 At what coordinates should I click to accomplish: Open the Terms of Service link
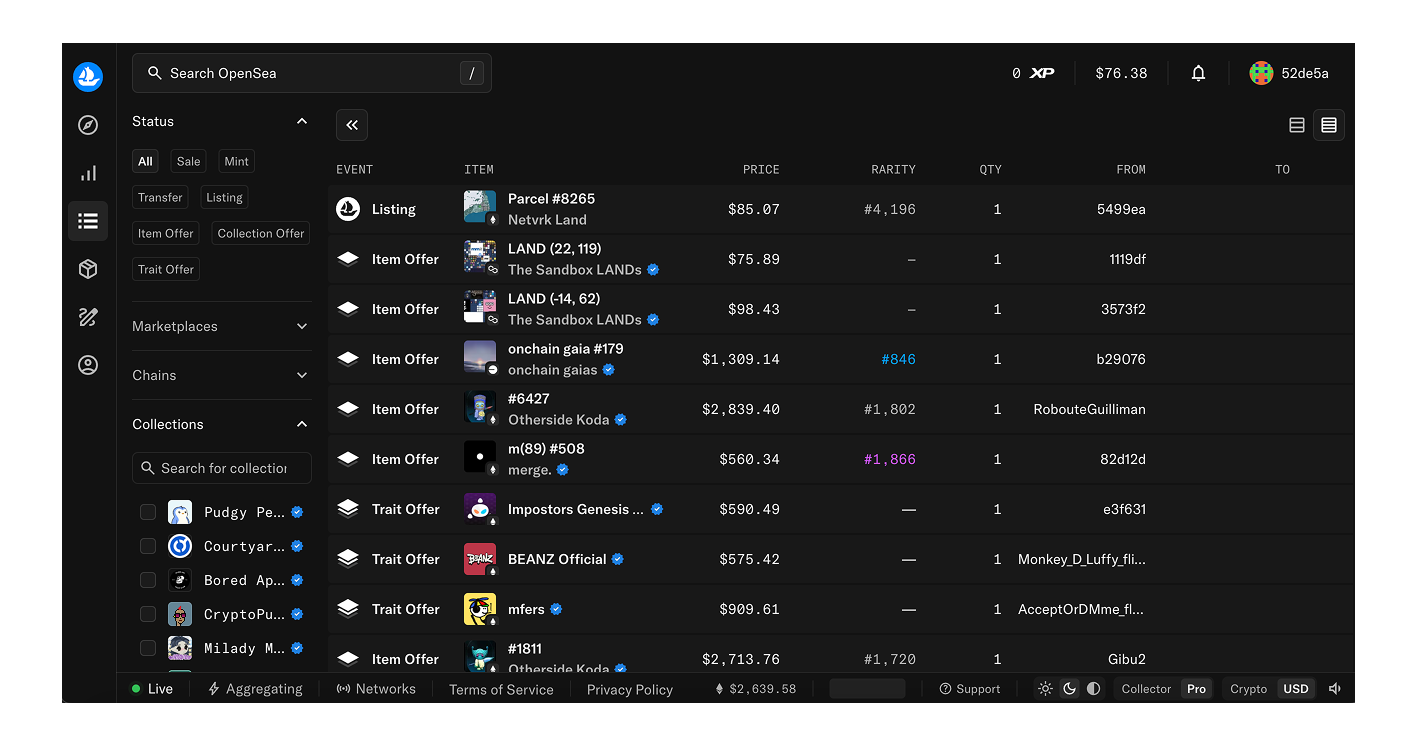[501, 689]
